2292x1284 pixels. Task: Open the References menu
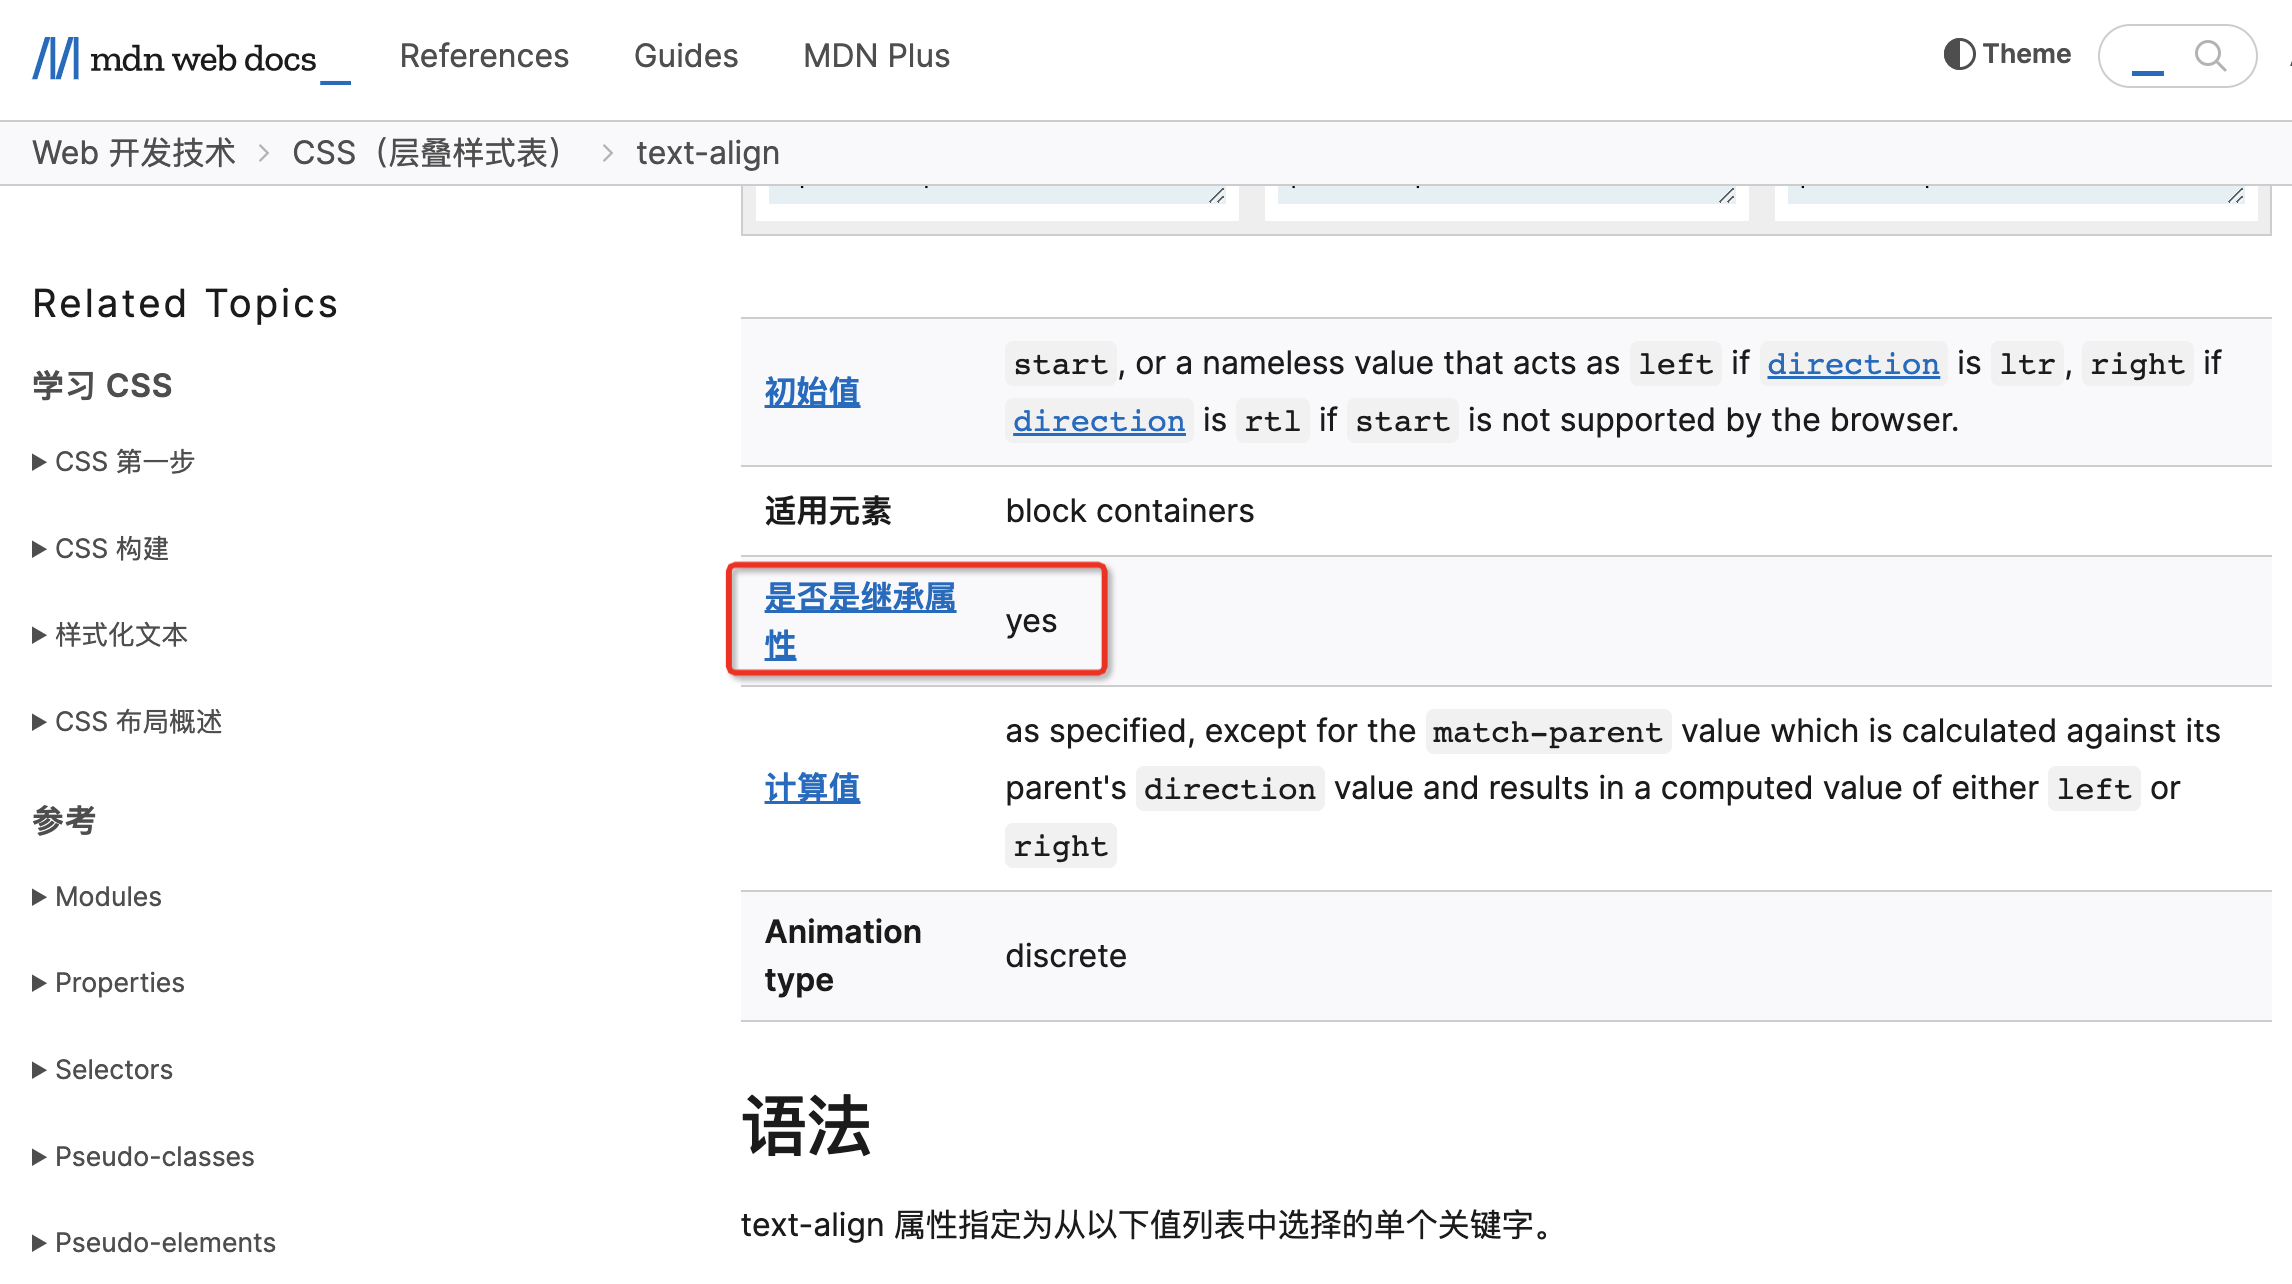pos(484,56)
